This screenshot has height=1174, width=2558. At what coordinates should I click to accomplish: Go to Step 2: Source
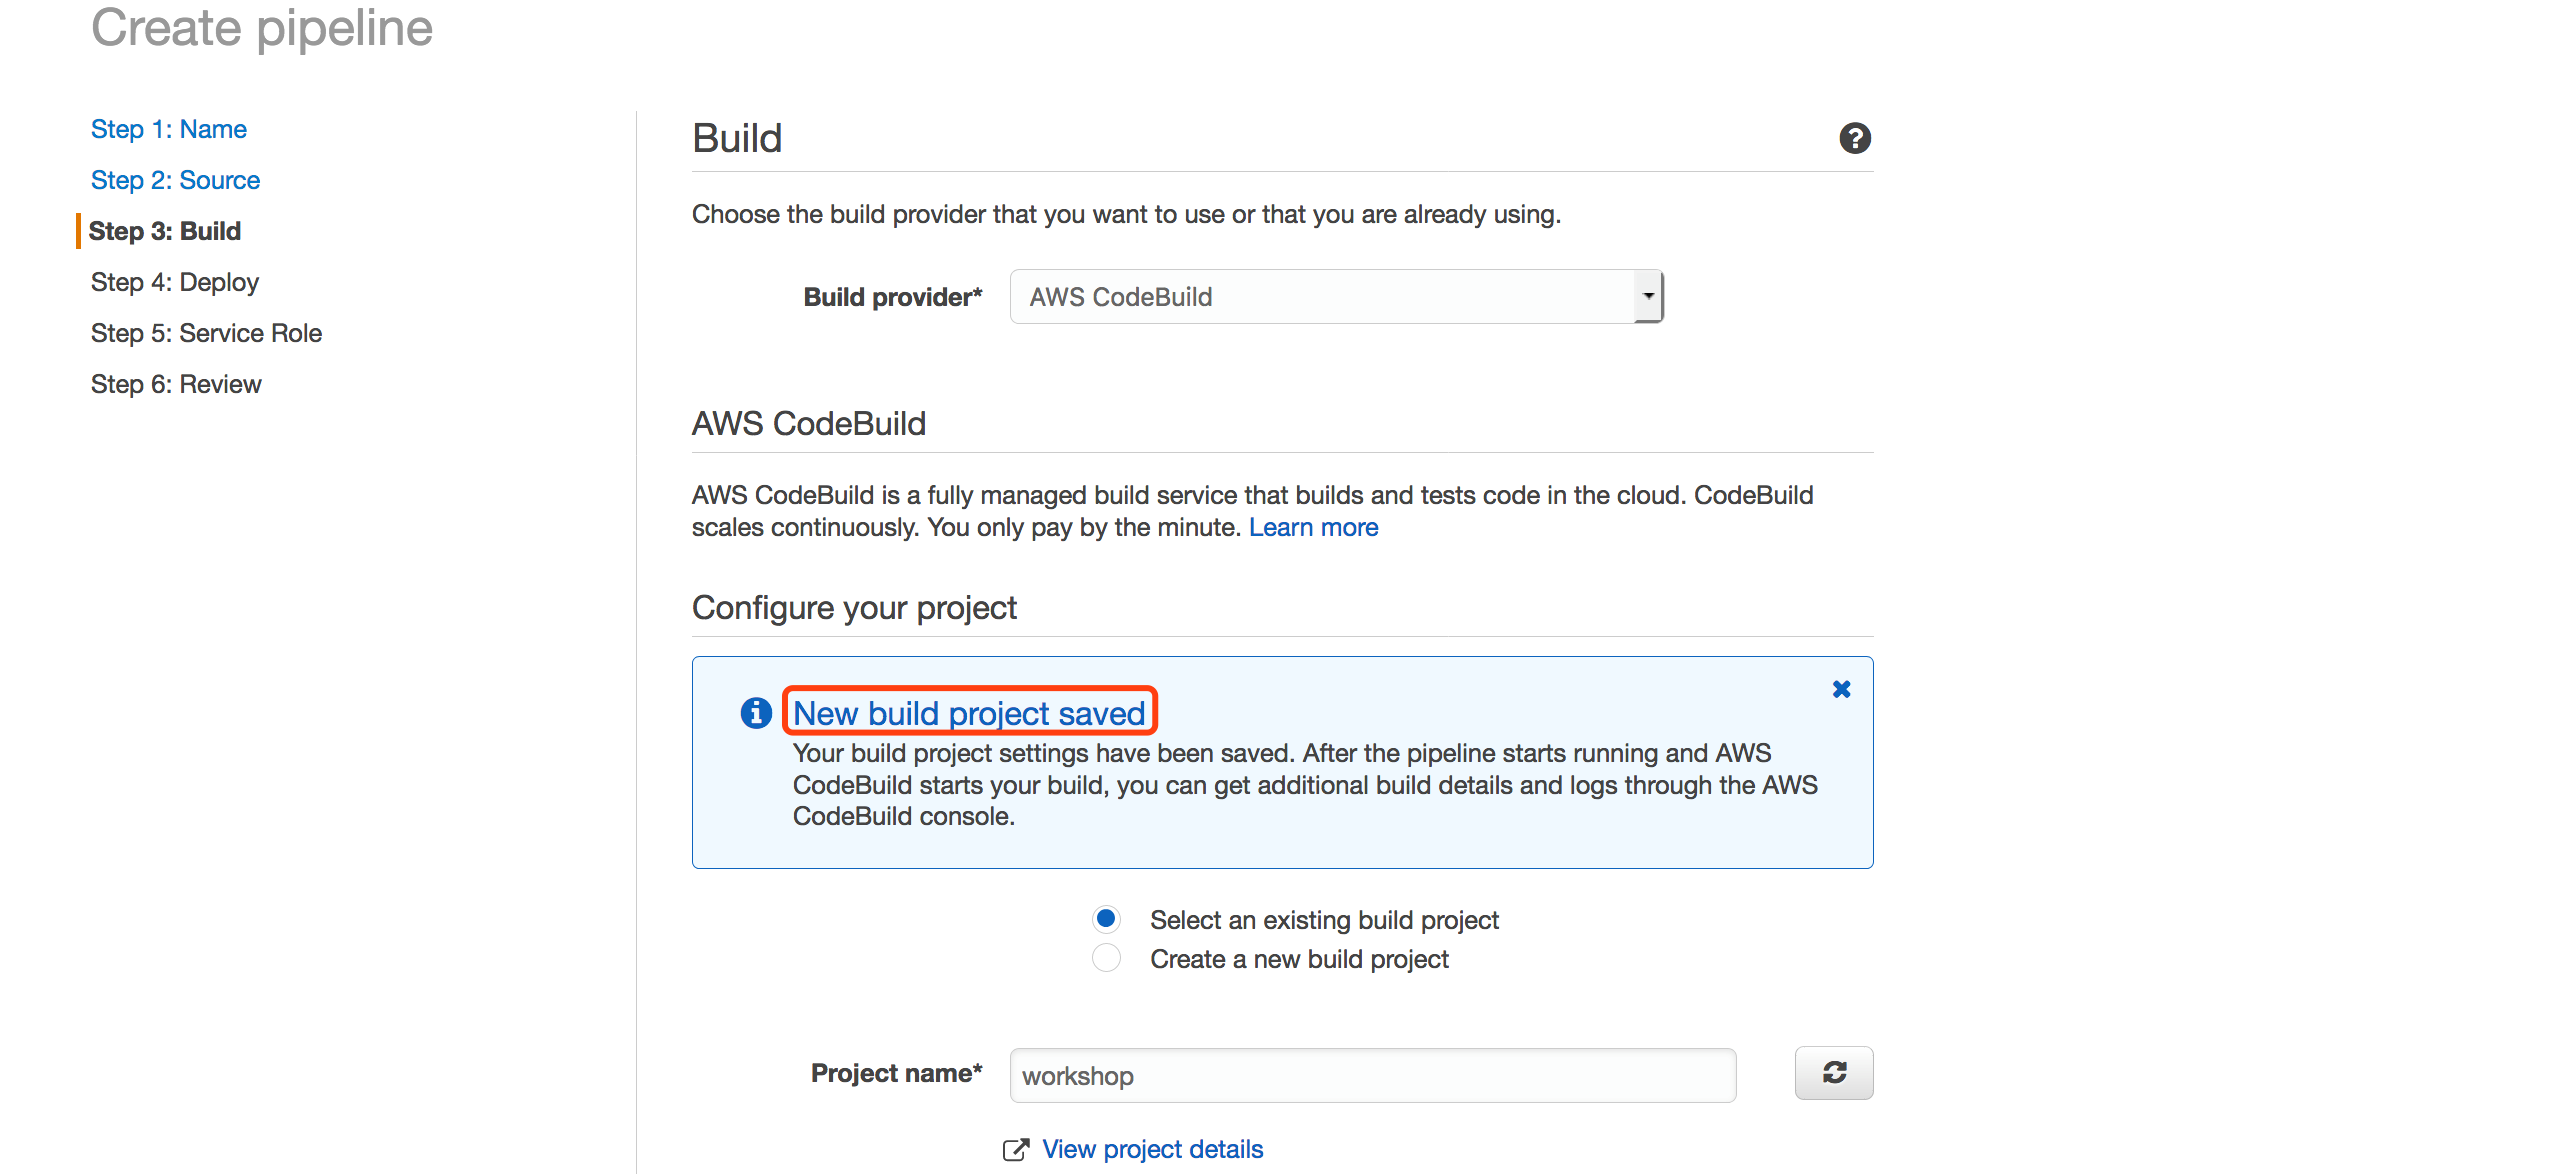coord(175,180)
